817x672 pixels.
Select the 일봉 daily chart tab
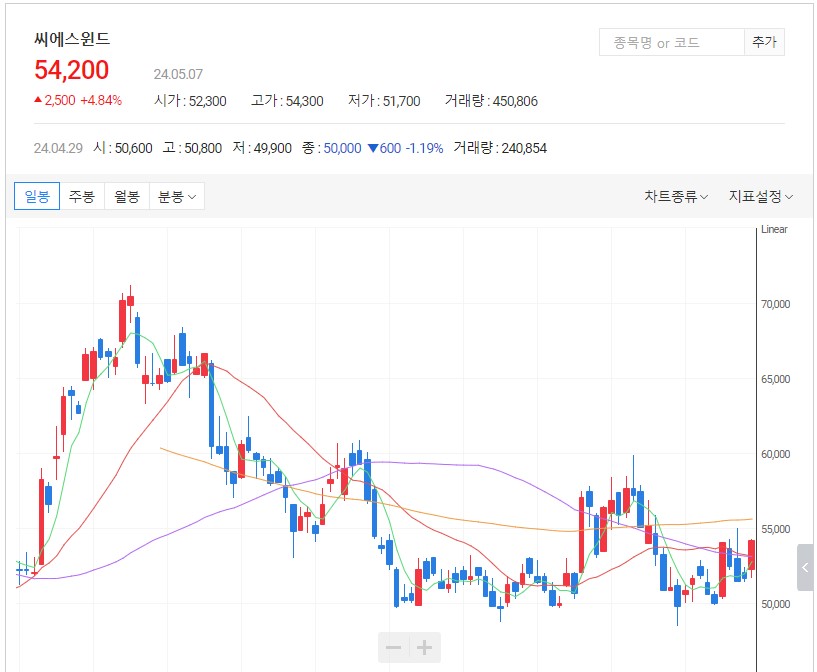[37, 196]
